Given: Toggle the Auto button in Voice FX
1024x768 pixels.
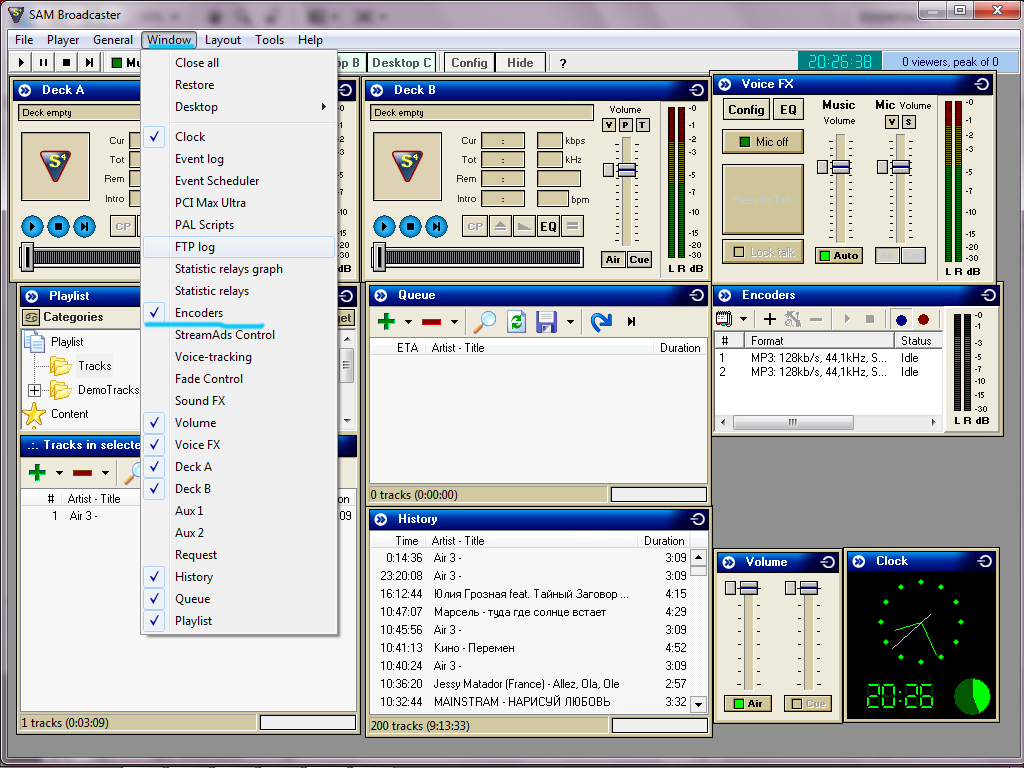Looking at the screenshot, I should pos(838,255).
